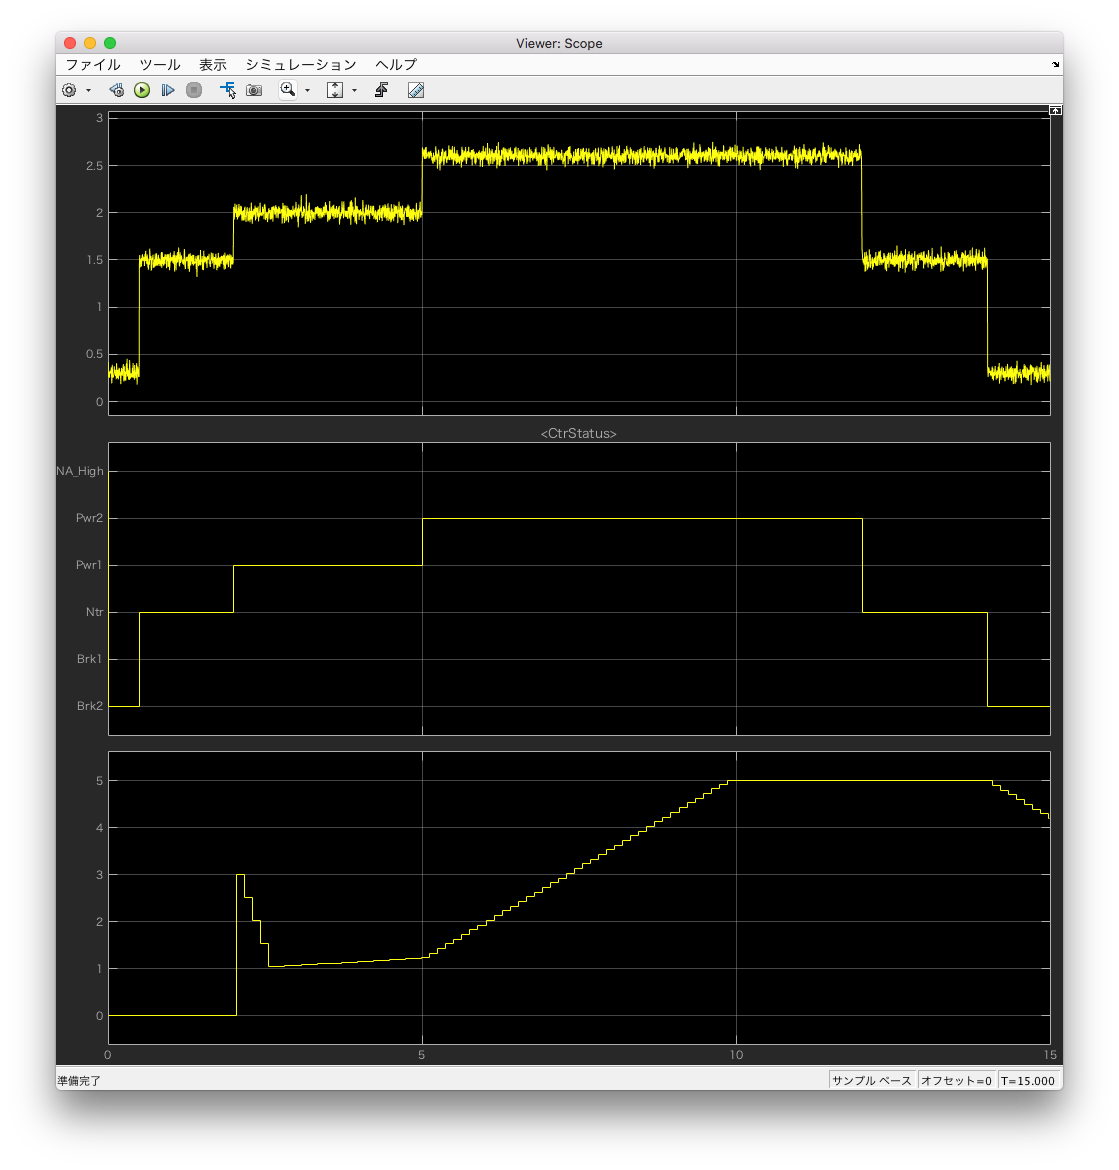Click the Pwr2 axis label
Viewport: 1119px width, 1170px height.
(x=90, y=518)
